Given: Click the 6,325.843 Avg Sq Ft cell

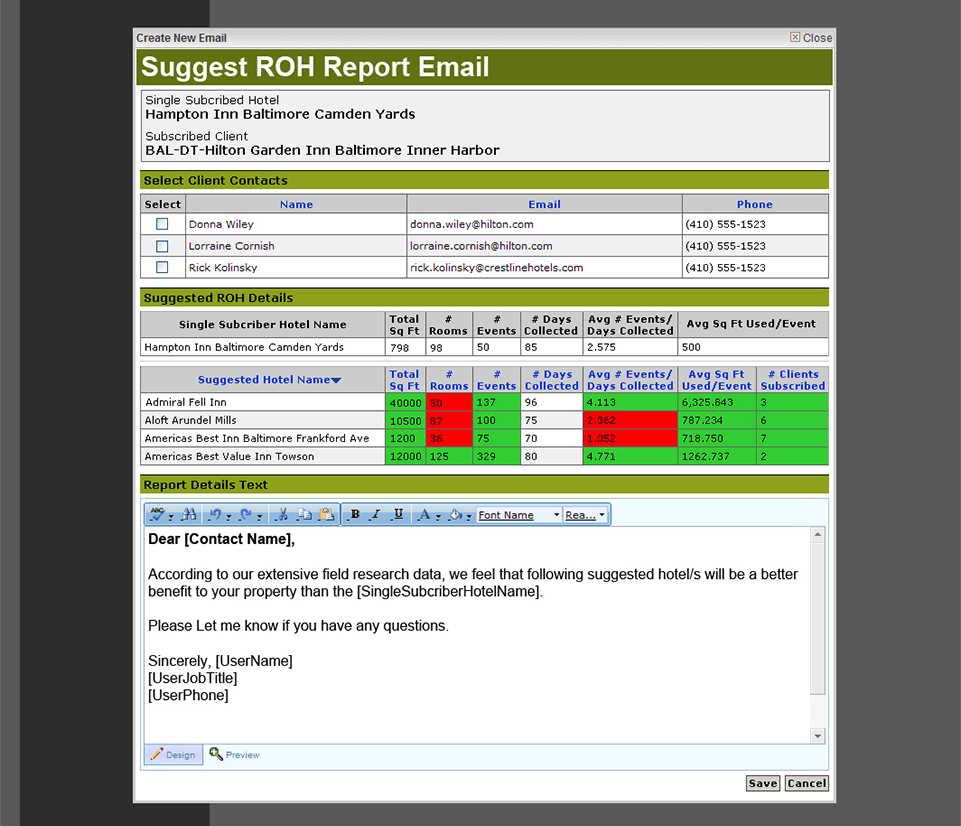Looking at the screenshot, I should click(x=716, y=403).
